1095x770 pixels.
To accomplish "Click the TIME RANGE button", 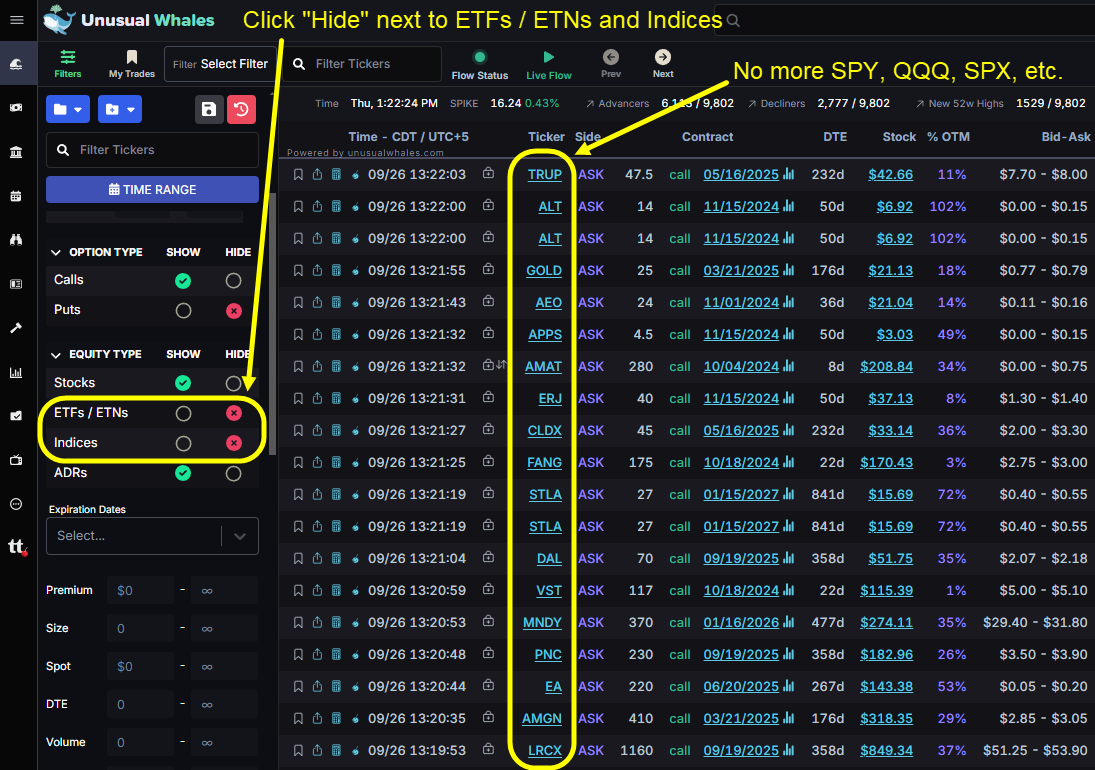I will (x=152, y=189).
